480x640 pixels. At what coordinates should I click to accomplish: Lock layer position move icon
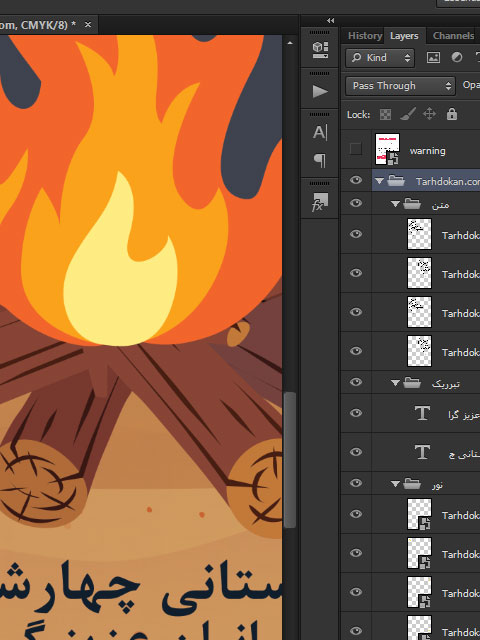pos(429,114)
